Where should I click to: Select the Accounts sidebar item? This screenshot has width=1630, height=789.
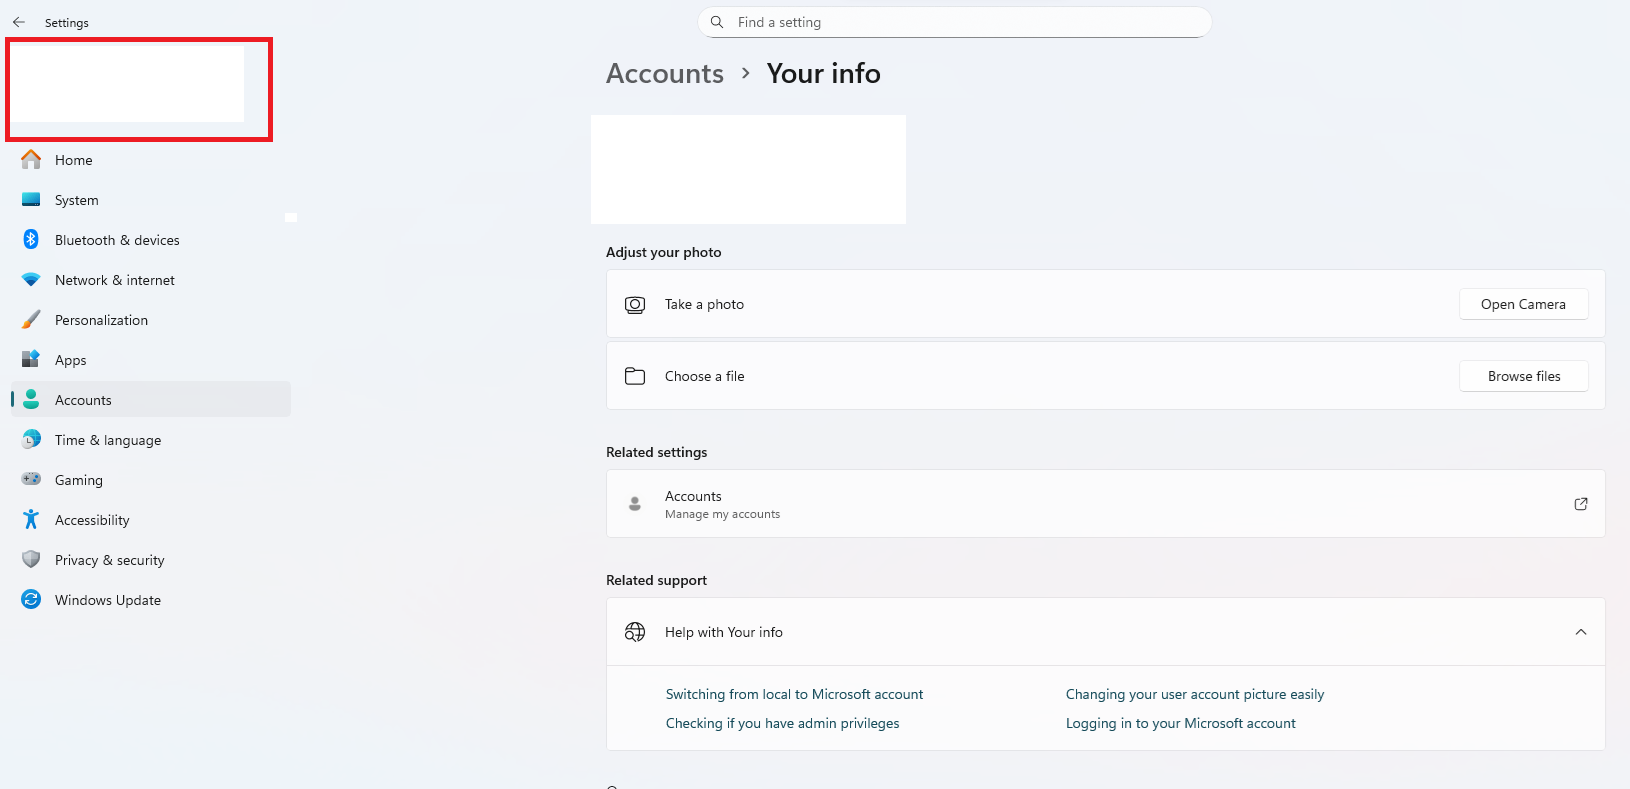(x=151, y=400)
